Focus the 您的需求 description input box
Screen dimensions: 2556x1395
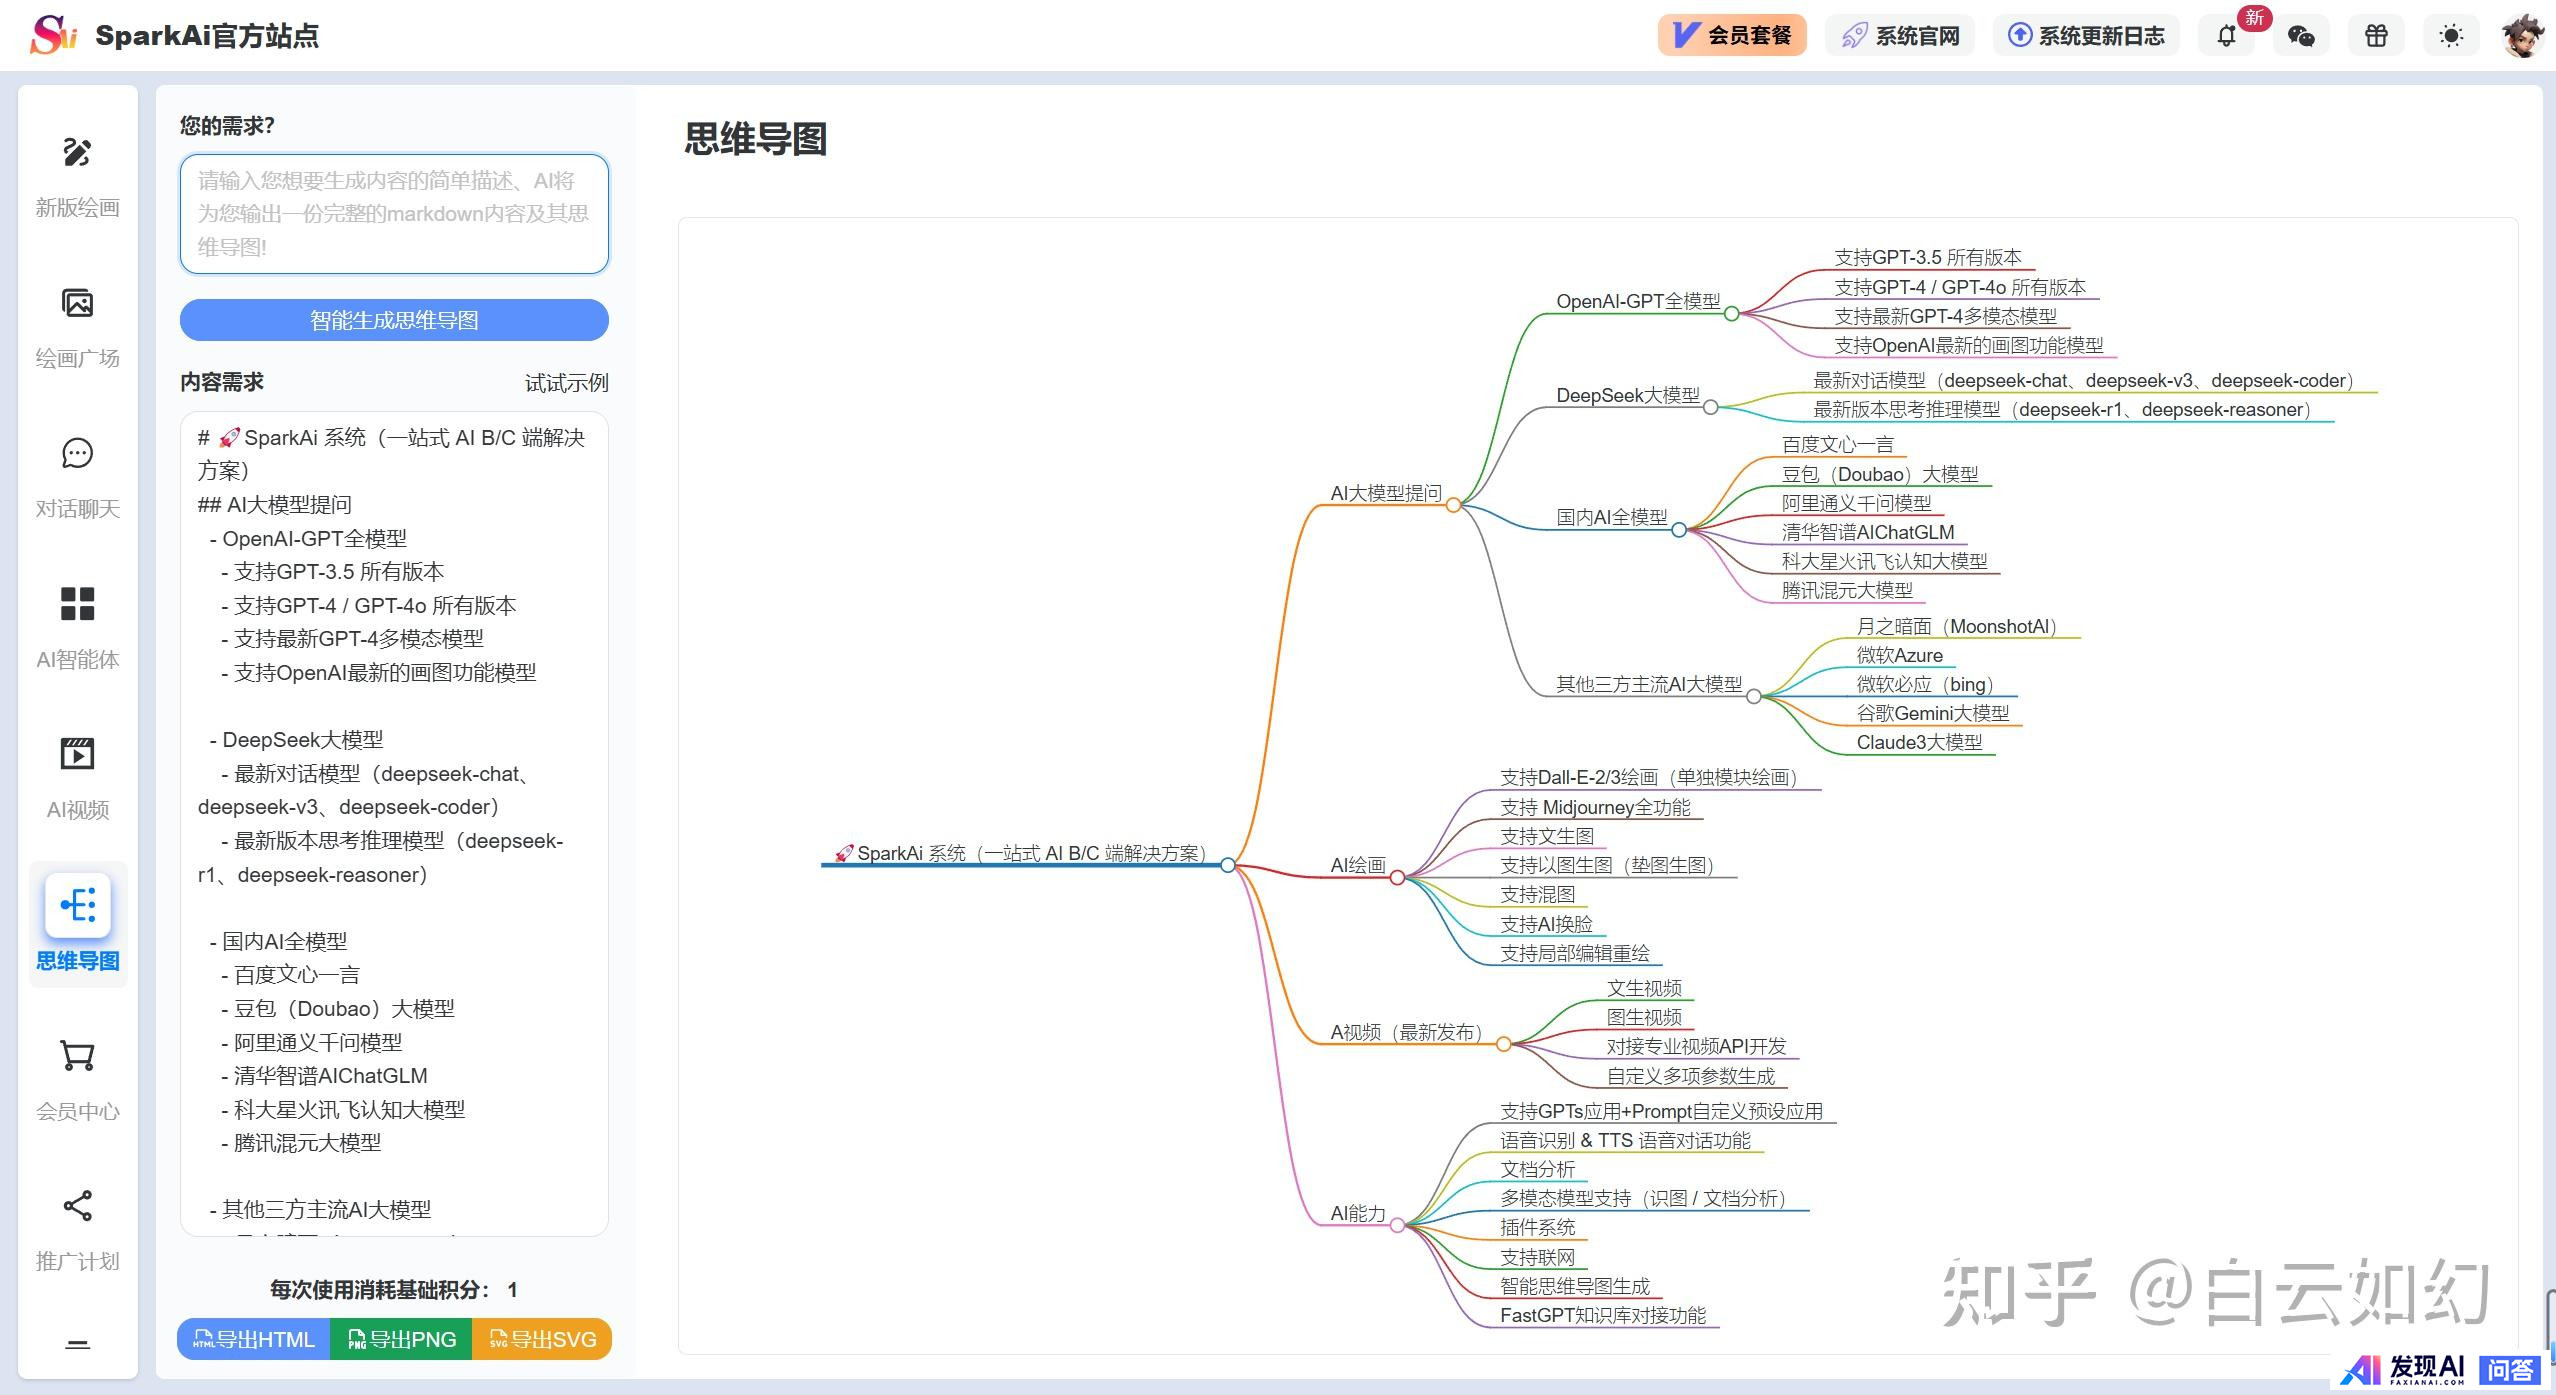(394, 214)
